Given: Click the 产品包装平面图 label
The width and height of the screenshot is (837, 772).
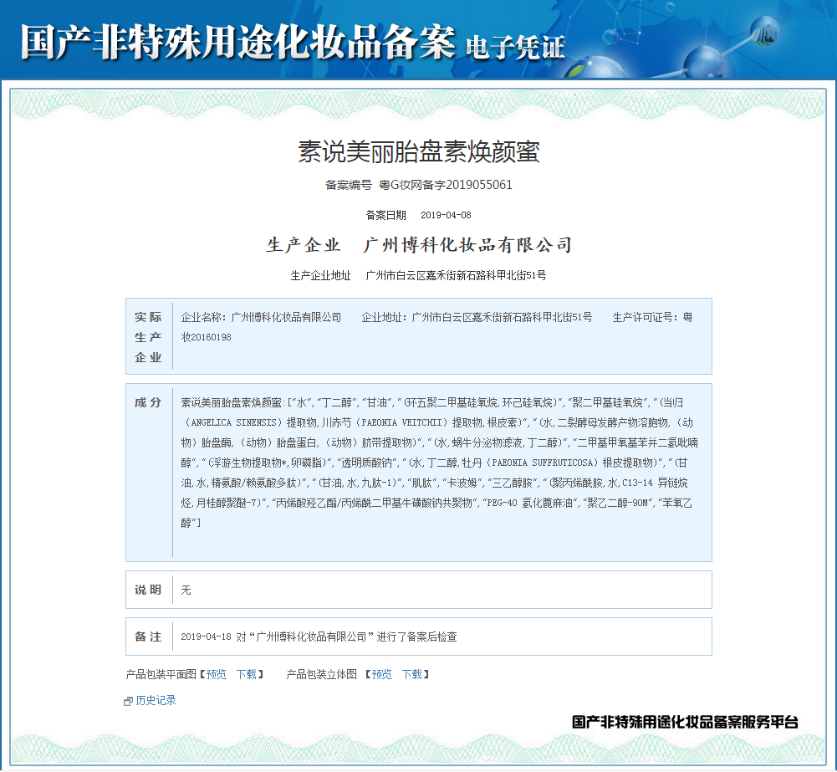Looking at the screenshot, I should [x=161, y=674].
